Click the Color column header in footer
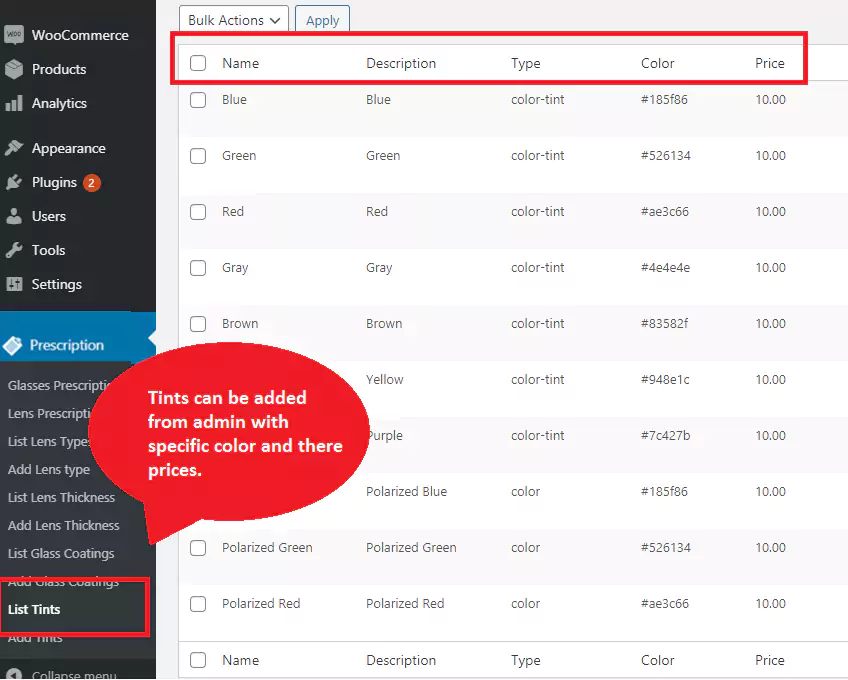Viewport: 848px width, 680px height. [x=657, y=661]
